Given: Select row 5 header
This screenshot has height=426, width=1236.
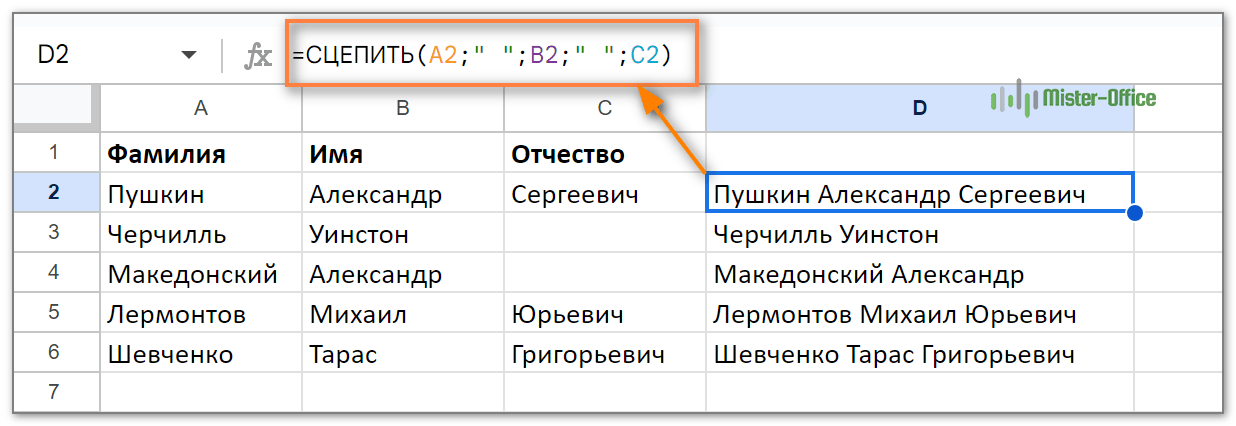Looking at the screenshot, I should coord(56,313).
